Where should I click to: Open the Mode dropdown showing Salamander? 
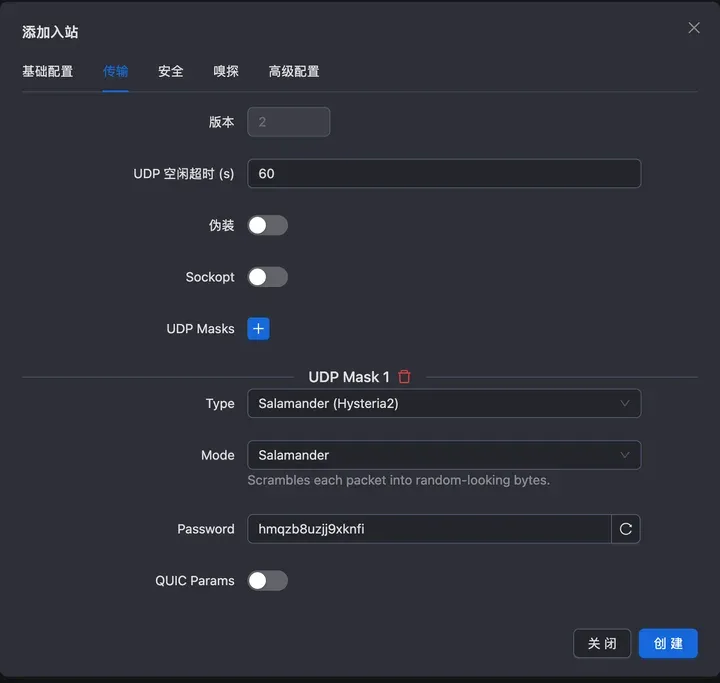click(444, 455)
